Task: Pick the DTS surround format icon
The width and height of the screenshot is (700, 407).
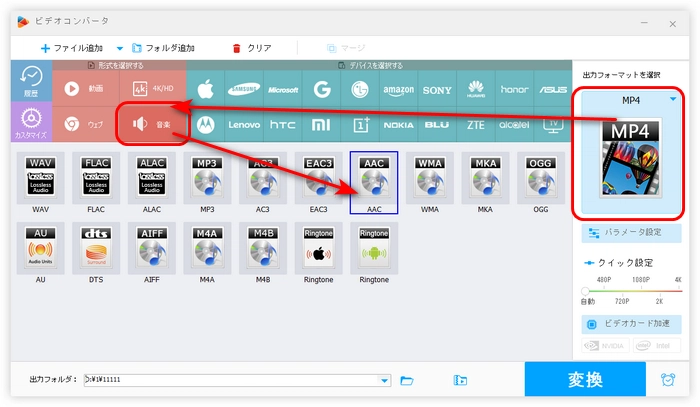Action: [x=96, y=252]
